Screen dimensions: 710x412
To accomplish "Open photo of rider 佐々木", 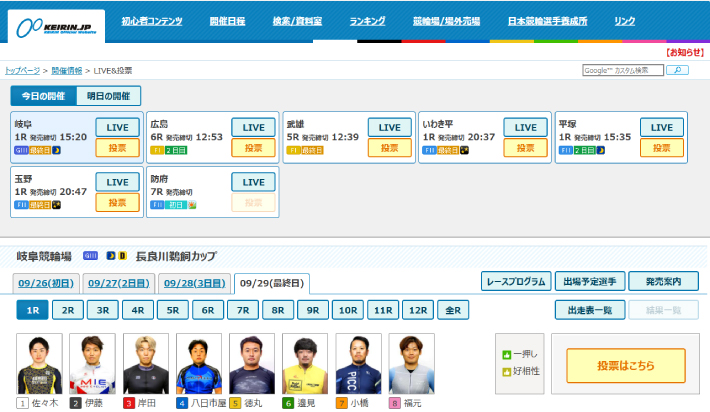I will [x=39, y=364].
